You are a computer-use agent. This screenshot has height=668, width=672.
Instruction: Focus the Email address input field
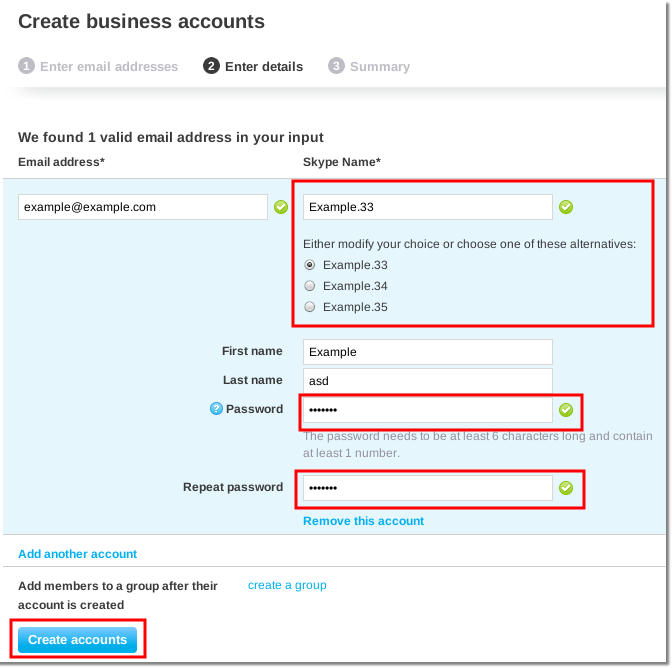point(143,207)
